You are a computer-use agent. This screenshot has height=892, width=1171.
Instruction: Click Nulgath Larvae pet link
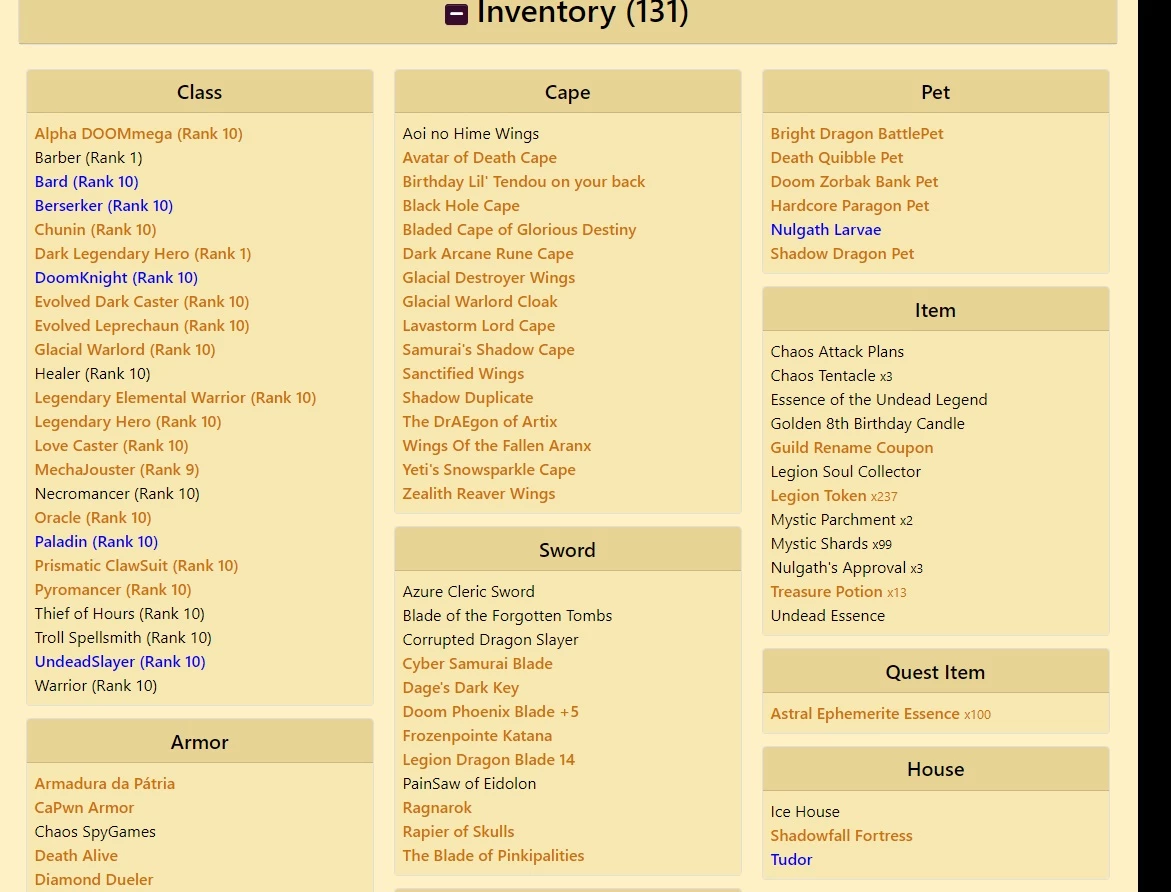point(826,229)
